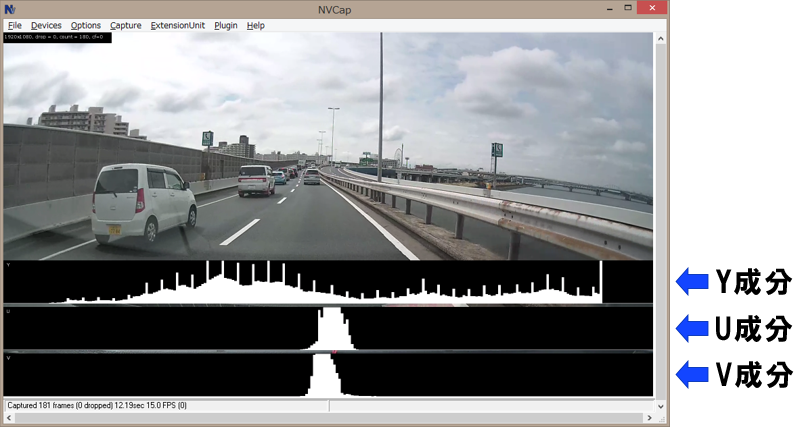Click the NVCap app icon in title bar

(x=10, y=9)
